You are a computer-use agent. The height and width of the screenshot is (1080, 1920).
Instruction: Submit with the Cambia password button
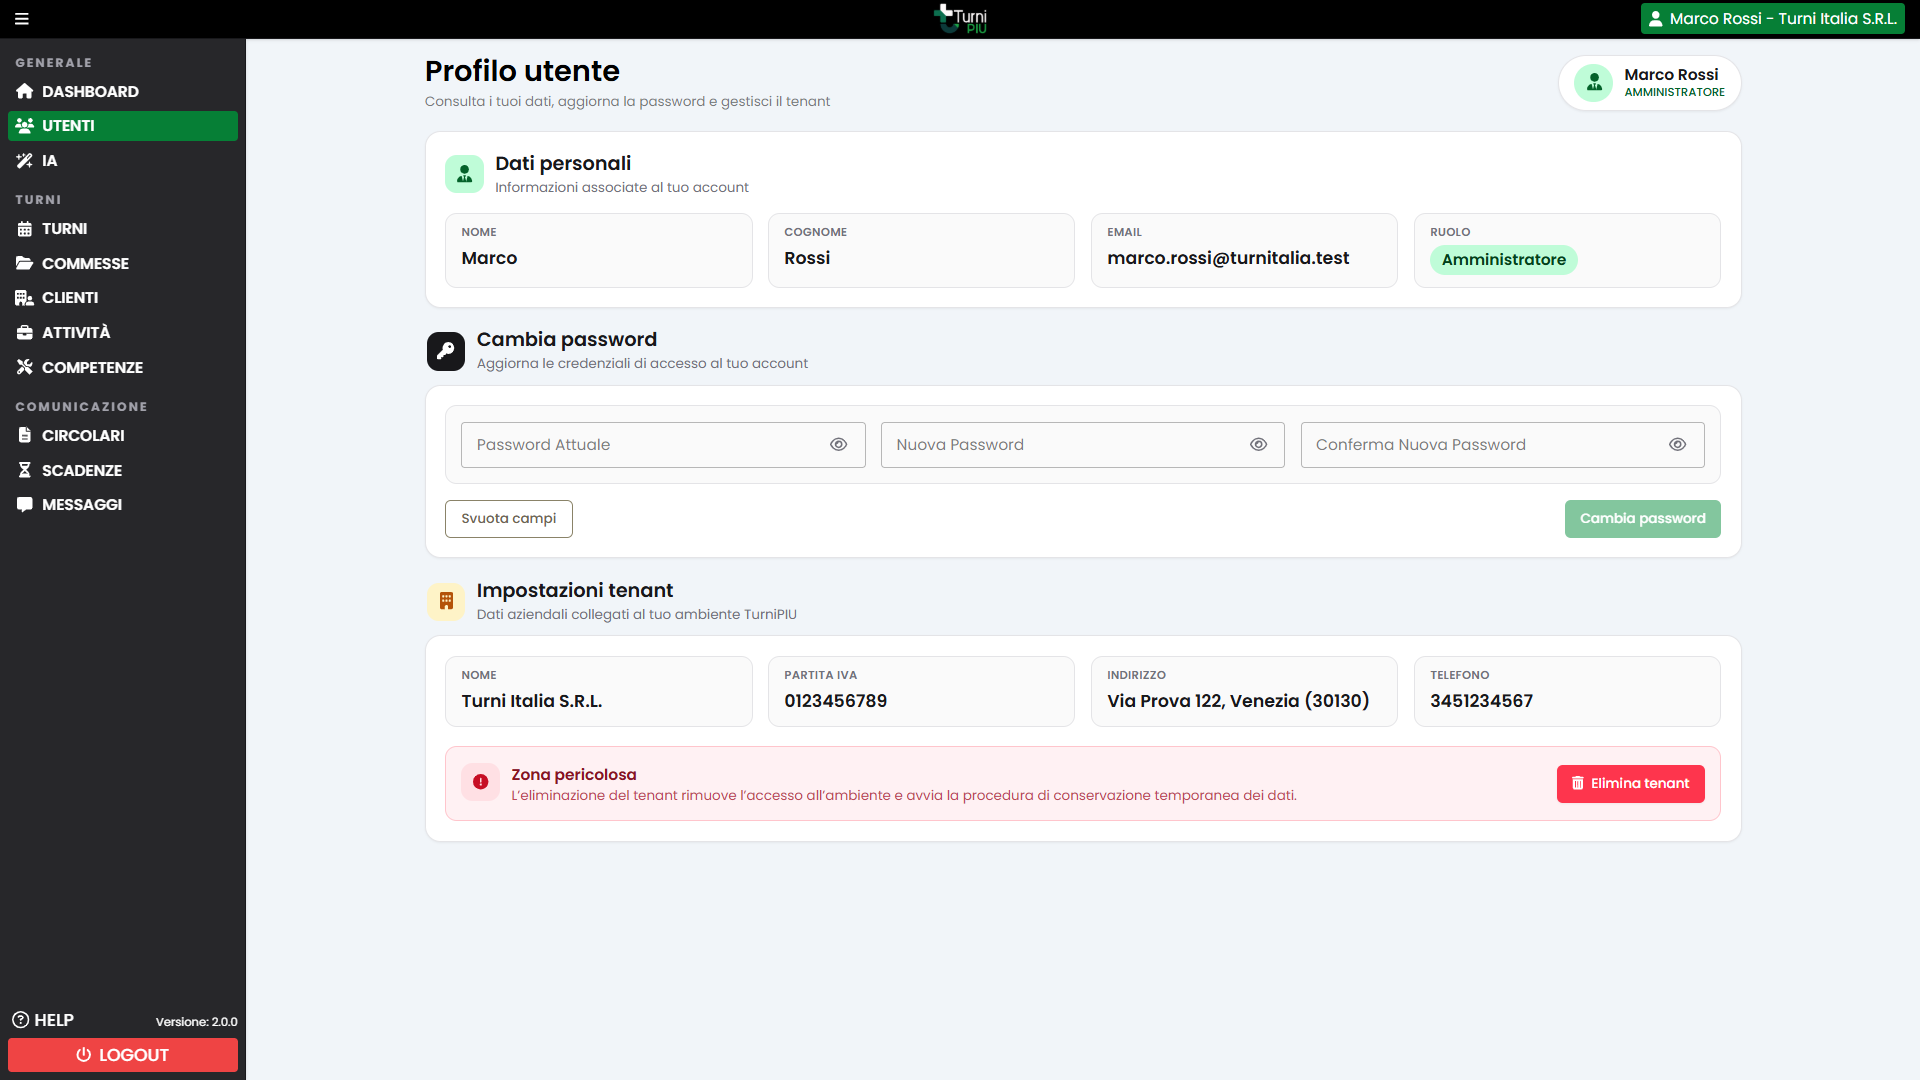pyautogui.click(x=1642, y=519)
